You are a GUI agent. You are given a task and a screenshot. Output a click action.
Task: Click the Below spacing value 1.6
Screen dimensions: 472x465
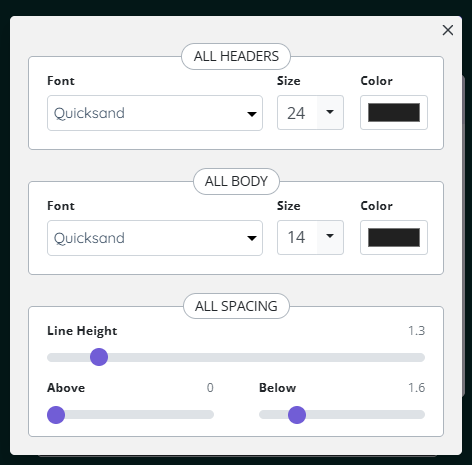tap(417, 388)
